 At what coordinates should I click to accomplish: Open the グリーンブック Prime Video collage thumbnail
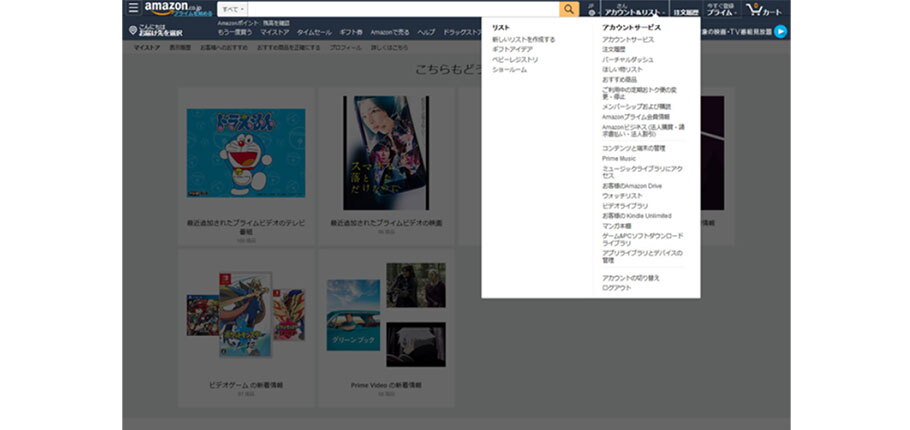point(386,315)
